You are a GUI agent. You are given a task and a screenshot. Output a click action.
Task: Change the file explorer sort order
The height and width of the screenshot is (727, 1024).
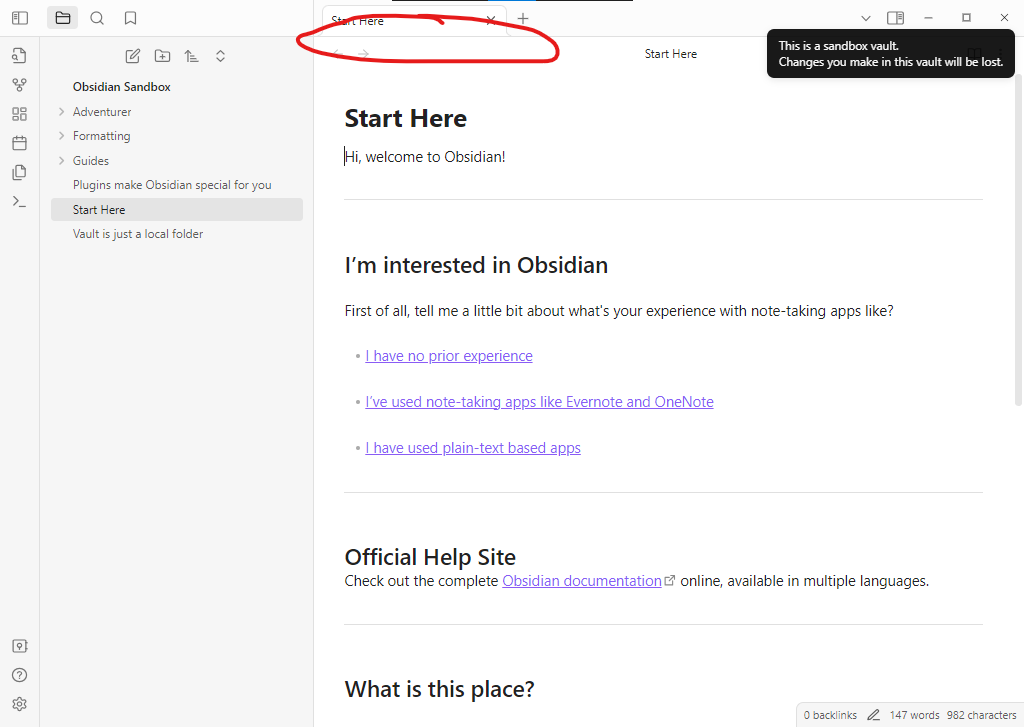click(191, 56)
